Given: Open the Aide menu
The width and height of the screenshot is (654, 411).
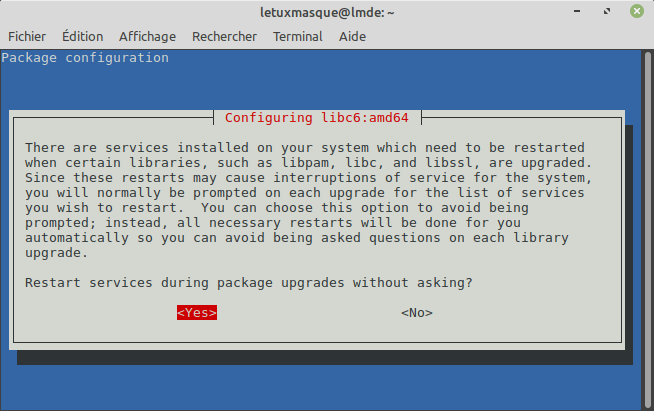Looking at the screenshot, I should (x=350, y=36).
